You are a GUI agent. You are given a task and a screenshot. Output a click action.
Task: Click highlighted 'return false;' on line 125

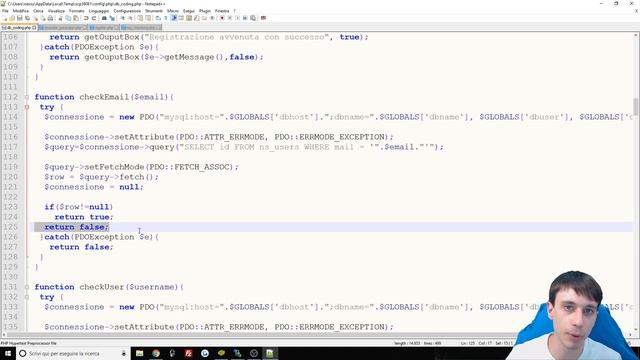(x=76, y=227)
